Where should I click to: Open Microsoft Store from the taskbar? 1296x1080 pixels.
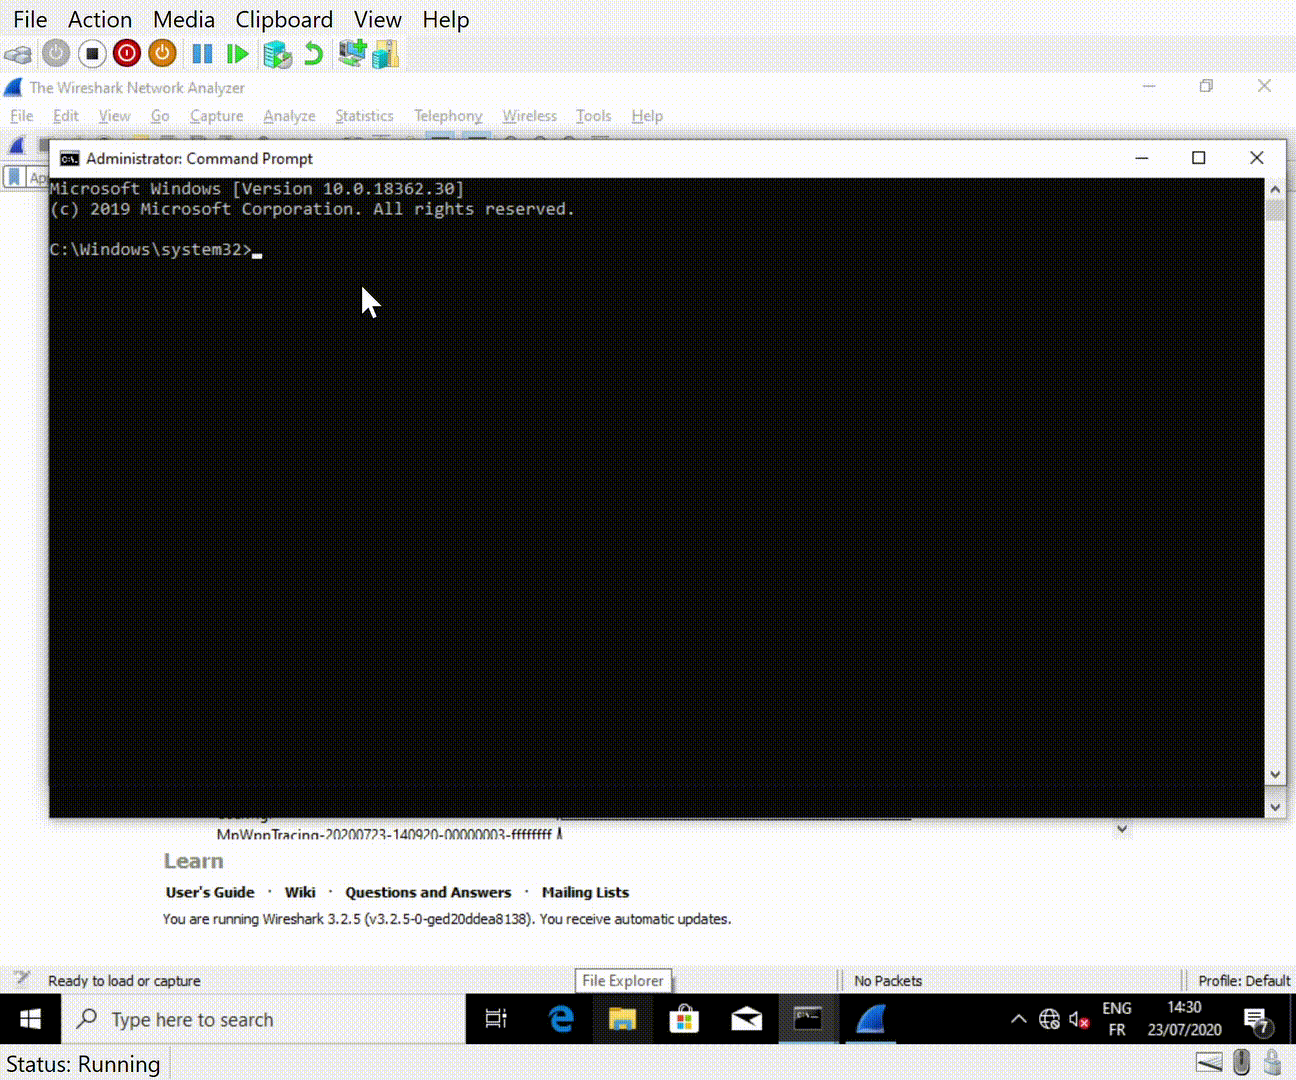tap(684, 1019)
